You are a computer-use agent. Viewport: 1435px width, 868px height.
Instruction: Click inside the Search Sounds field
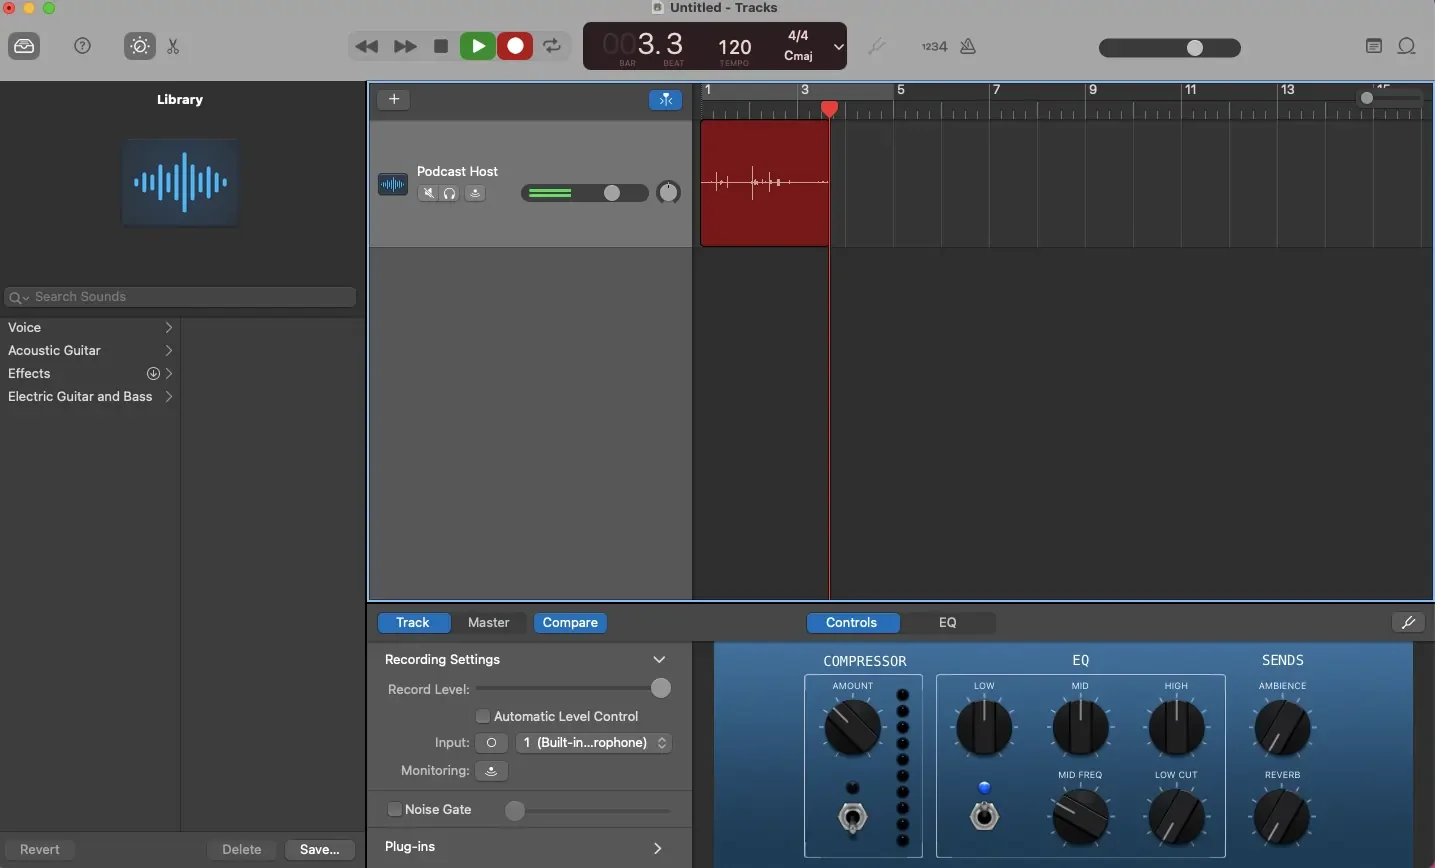tap(180, 296)
